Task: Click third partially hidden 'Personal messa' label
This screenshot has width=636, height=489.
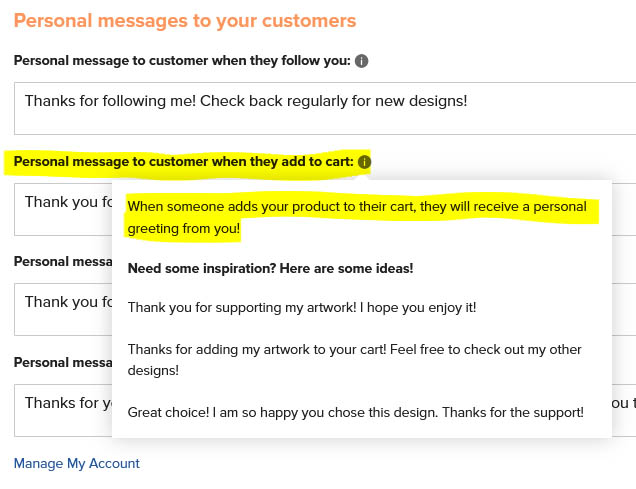Action: 63,262
